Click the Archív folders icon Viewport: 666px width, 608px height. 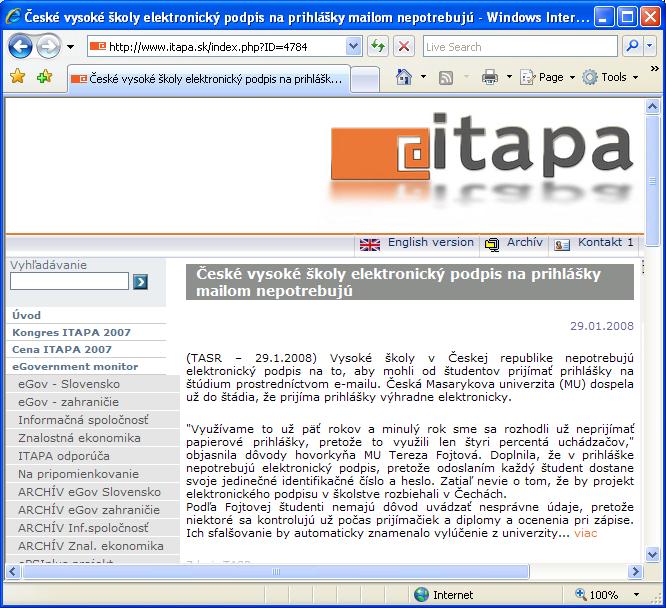pos(492,245)
